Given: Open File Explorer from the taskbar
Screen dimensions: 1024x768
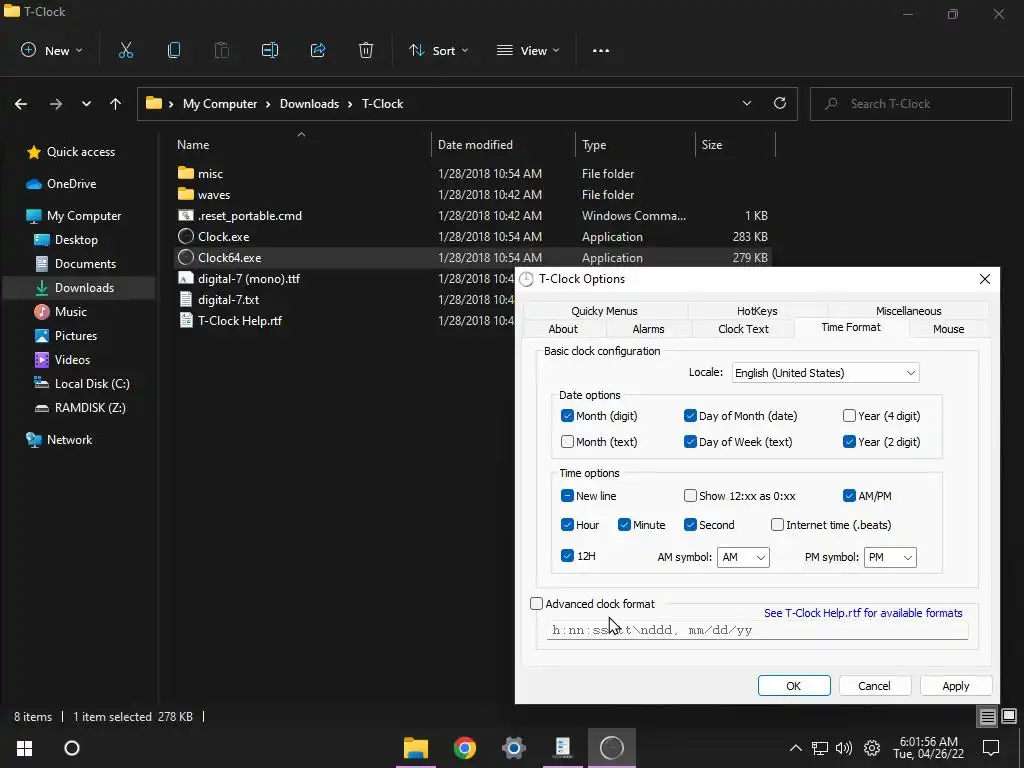Looking at the screenshot, I should coord(415,748).
